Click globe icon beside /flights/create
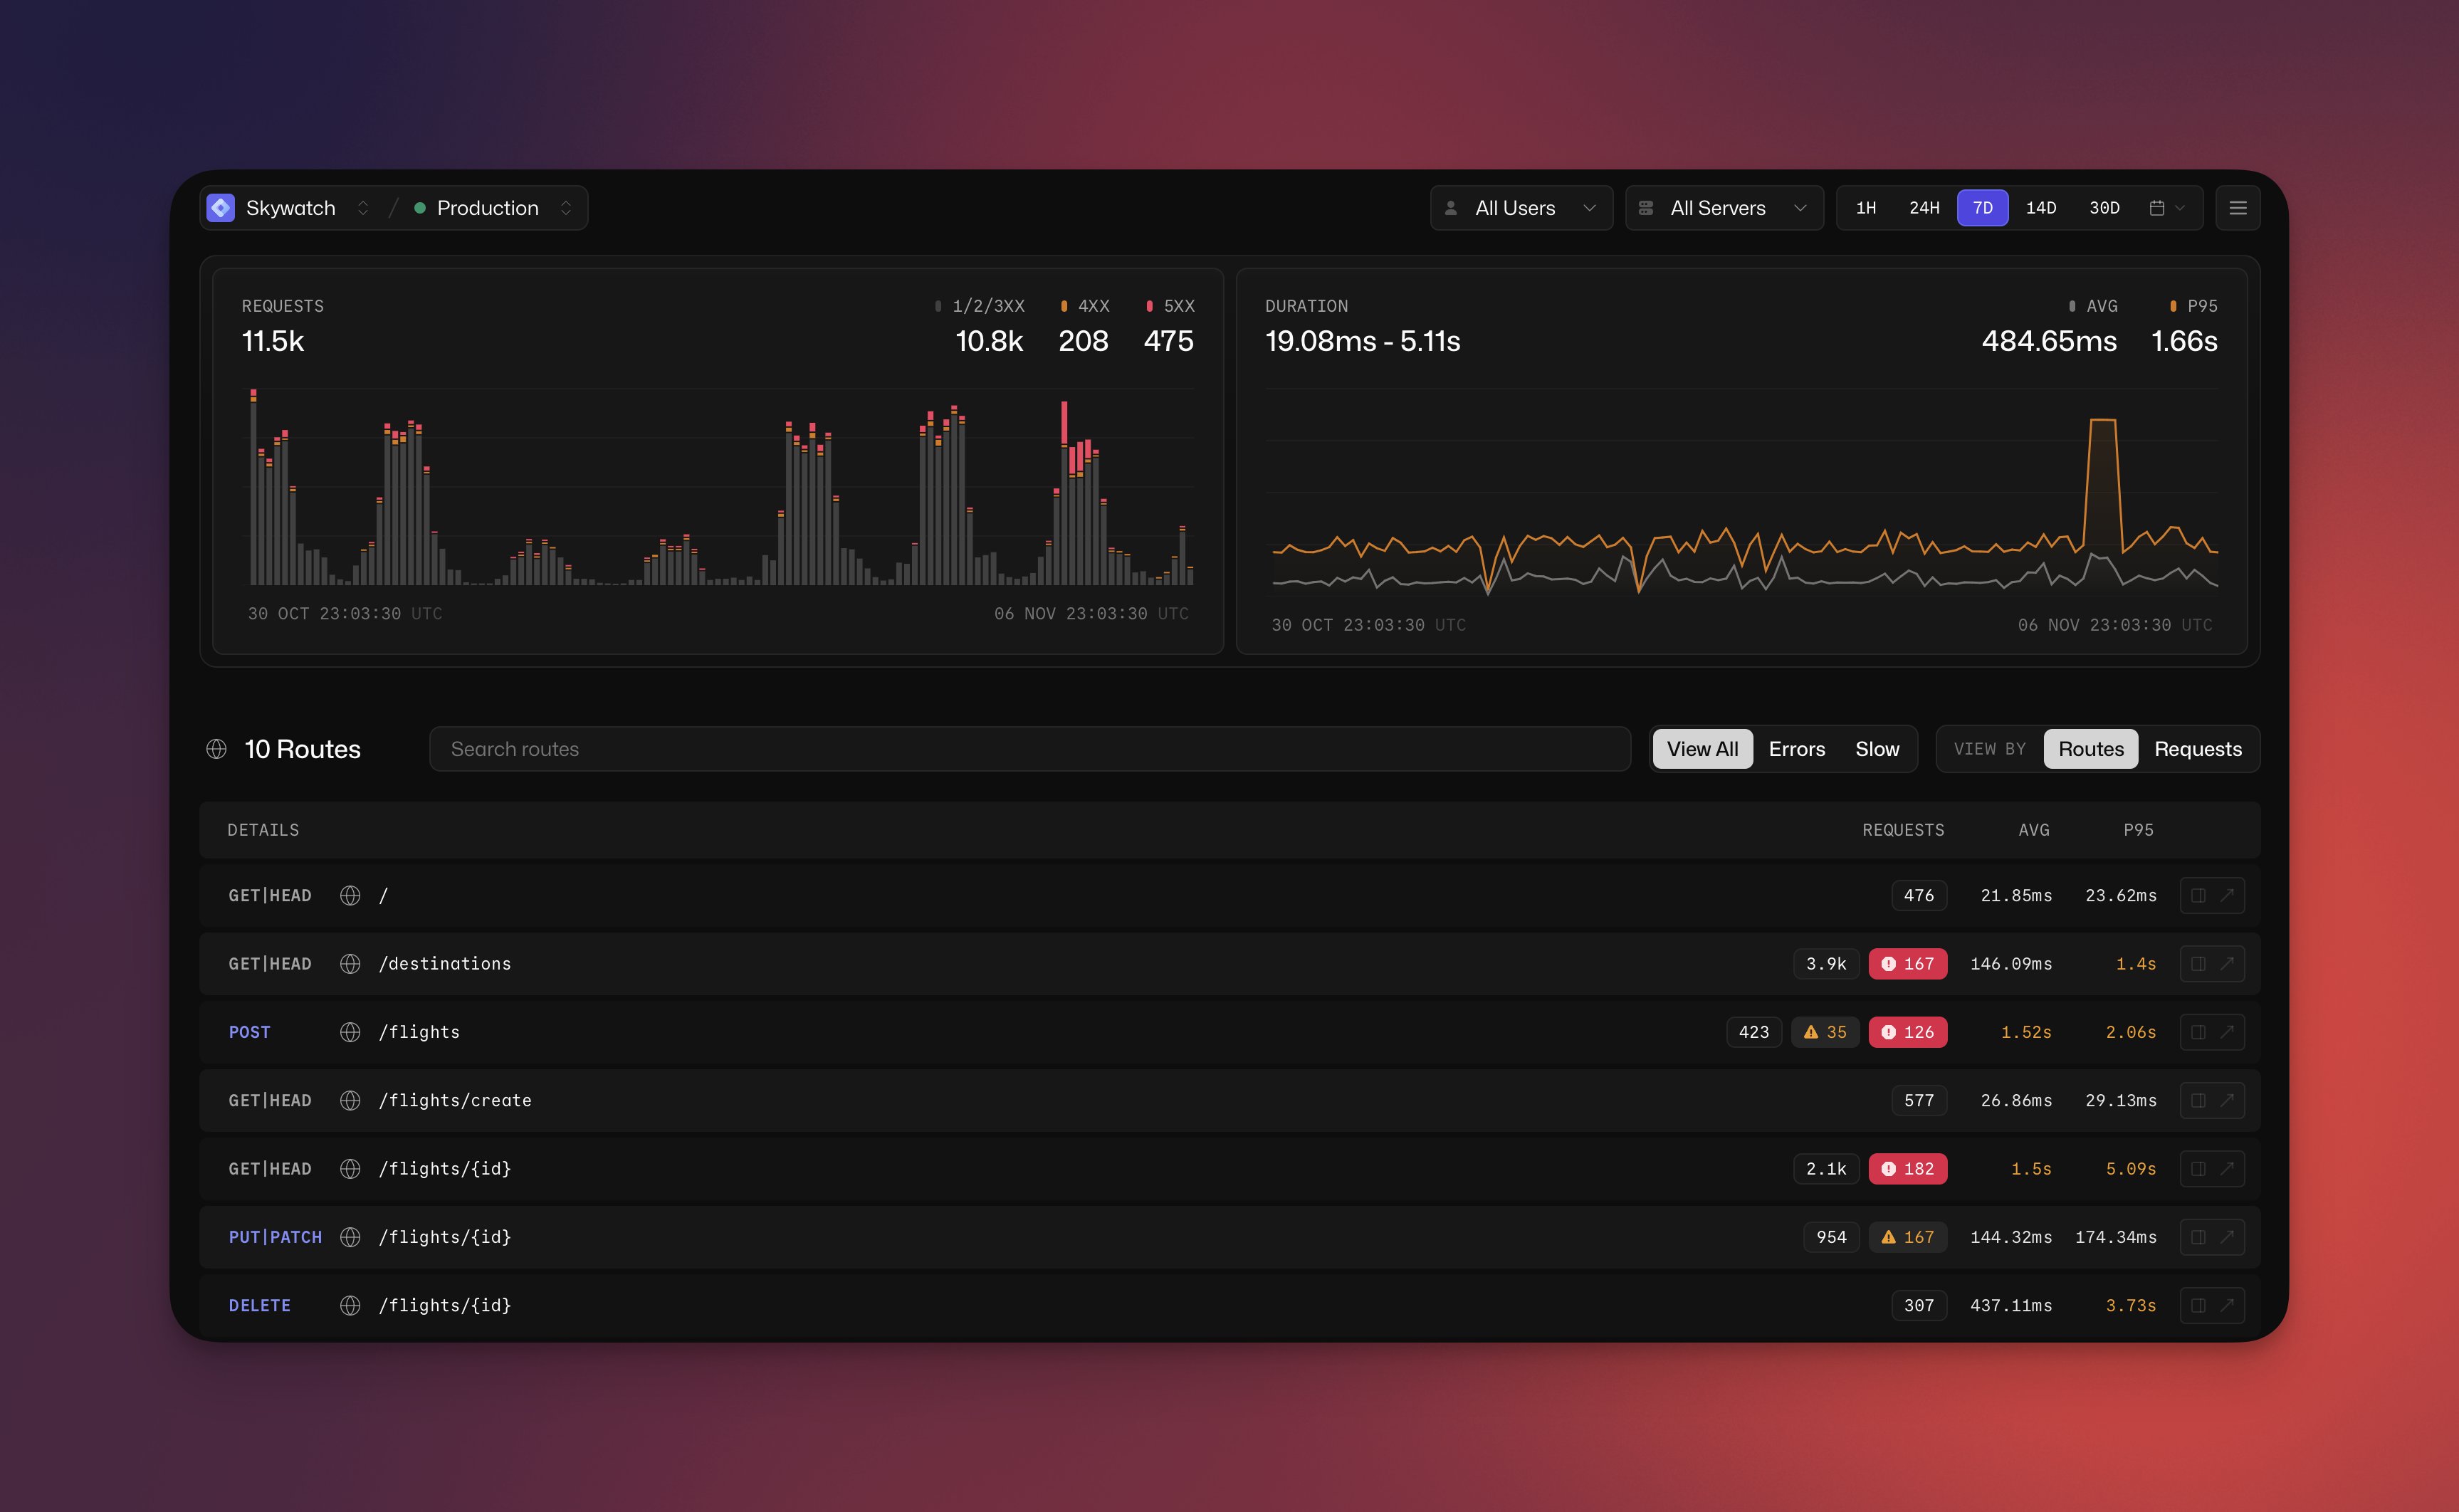The height and width of the screenshot is (1512, 2459). click(x=350, y=1100)
